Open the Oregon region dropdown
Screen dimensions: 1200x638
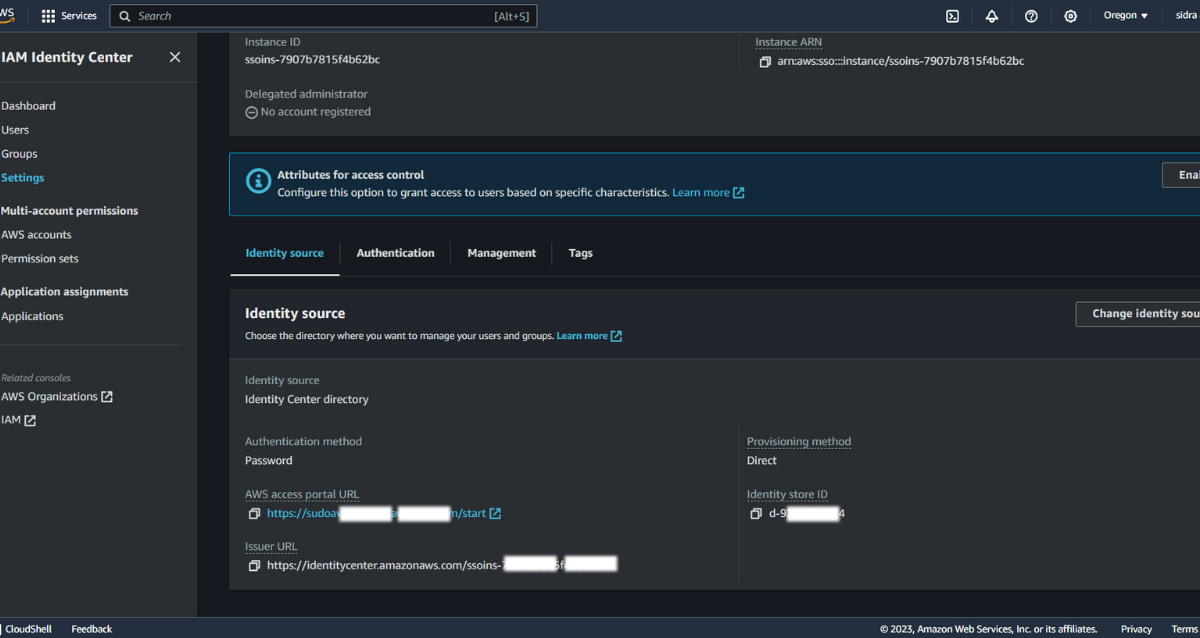[1125, 16]
